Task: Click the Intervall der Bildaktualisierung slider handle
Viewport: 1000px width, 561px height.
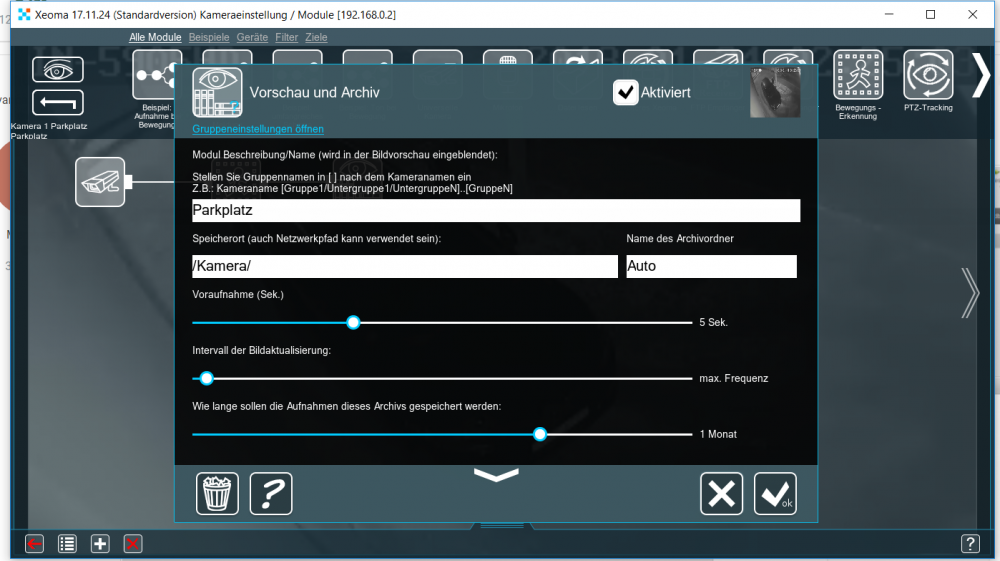Action: point(206,379)
